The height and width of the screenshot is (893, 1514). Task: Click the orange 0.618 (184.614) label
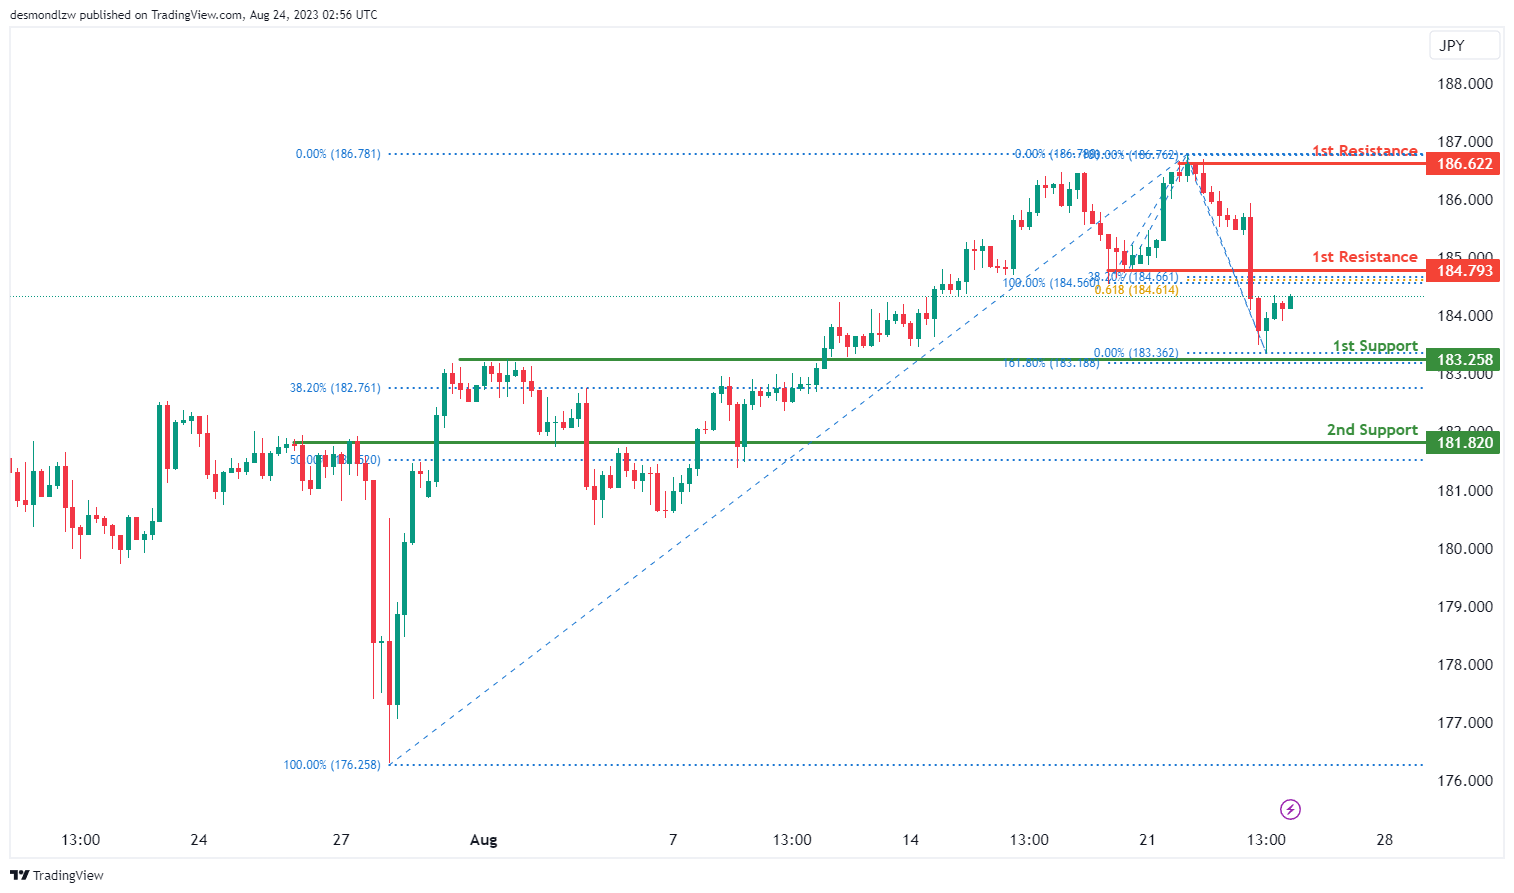tap(1137, 290)
